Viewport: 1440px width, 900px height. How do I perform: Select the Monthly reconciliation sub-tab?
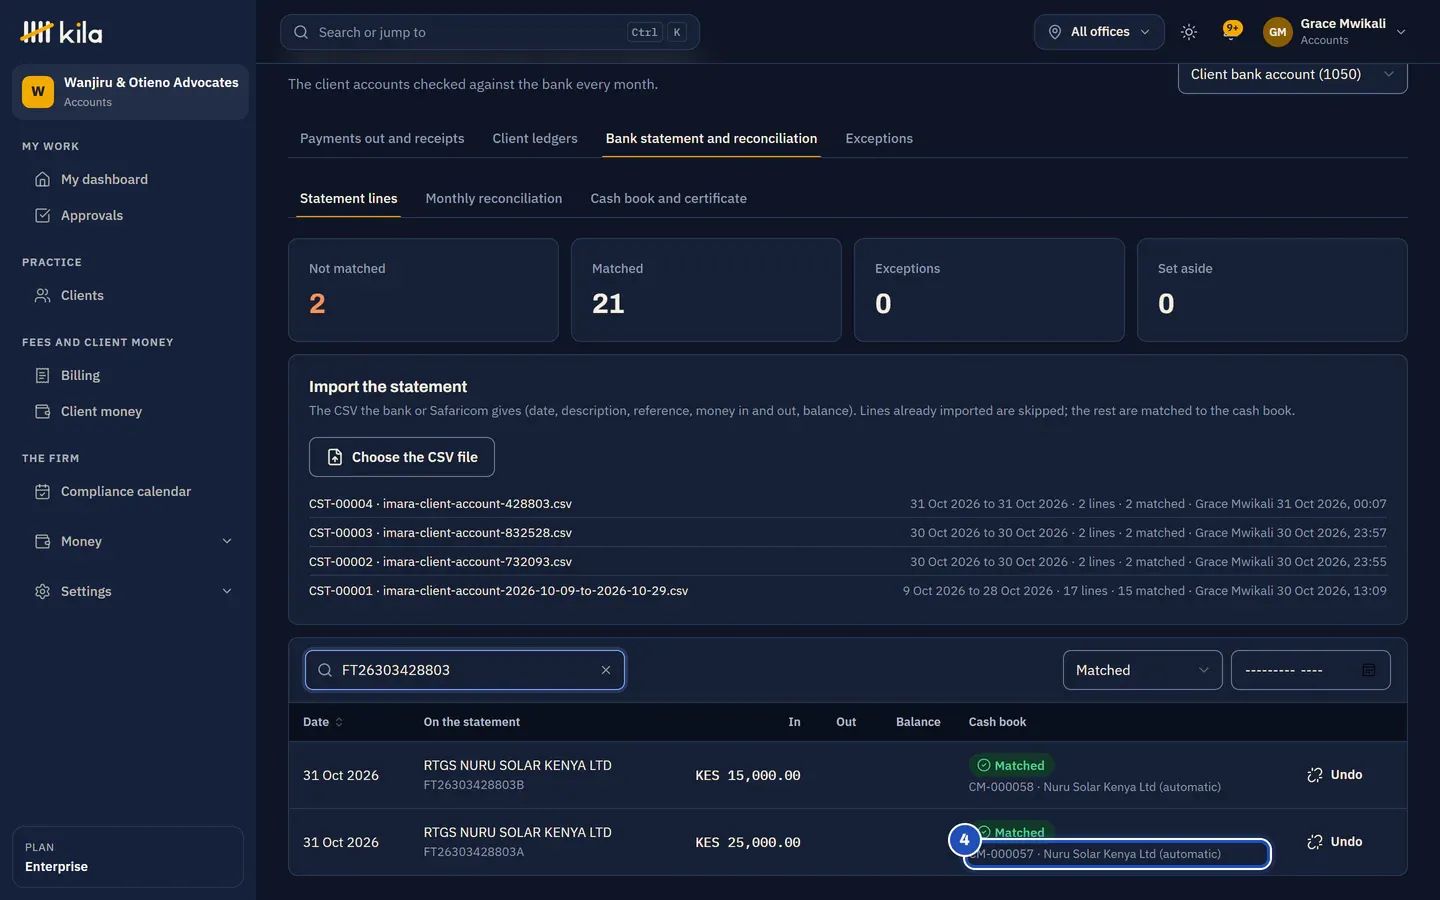[494, 198]
